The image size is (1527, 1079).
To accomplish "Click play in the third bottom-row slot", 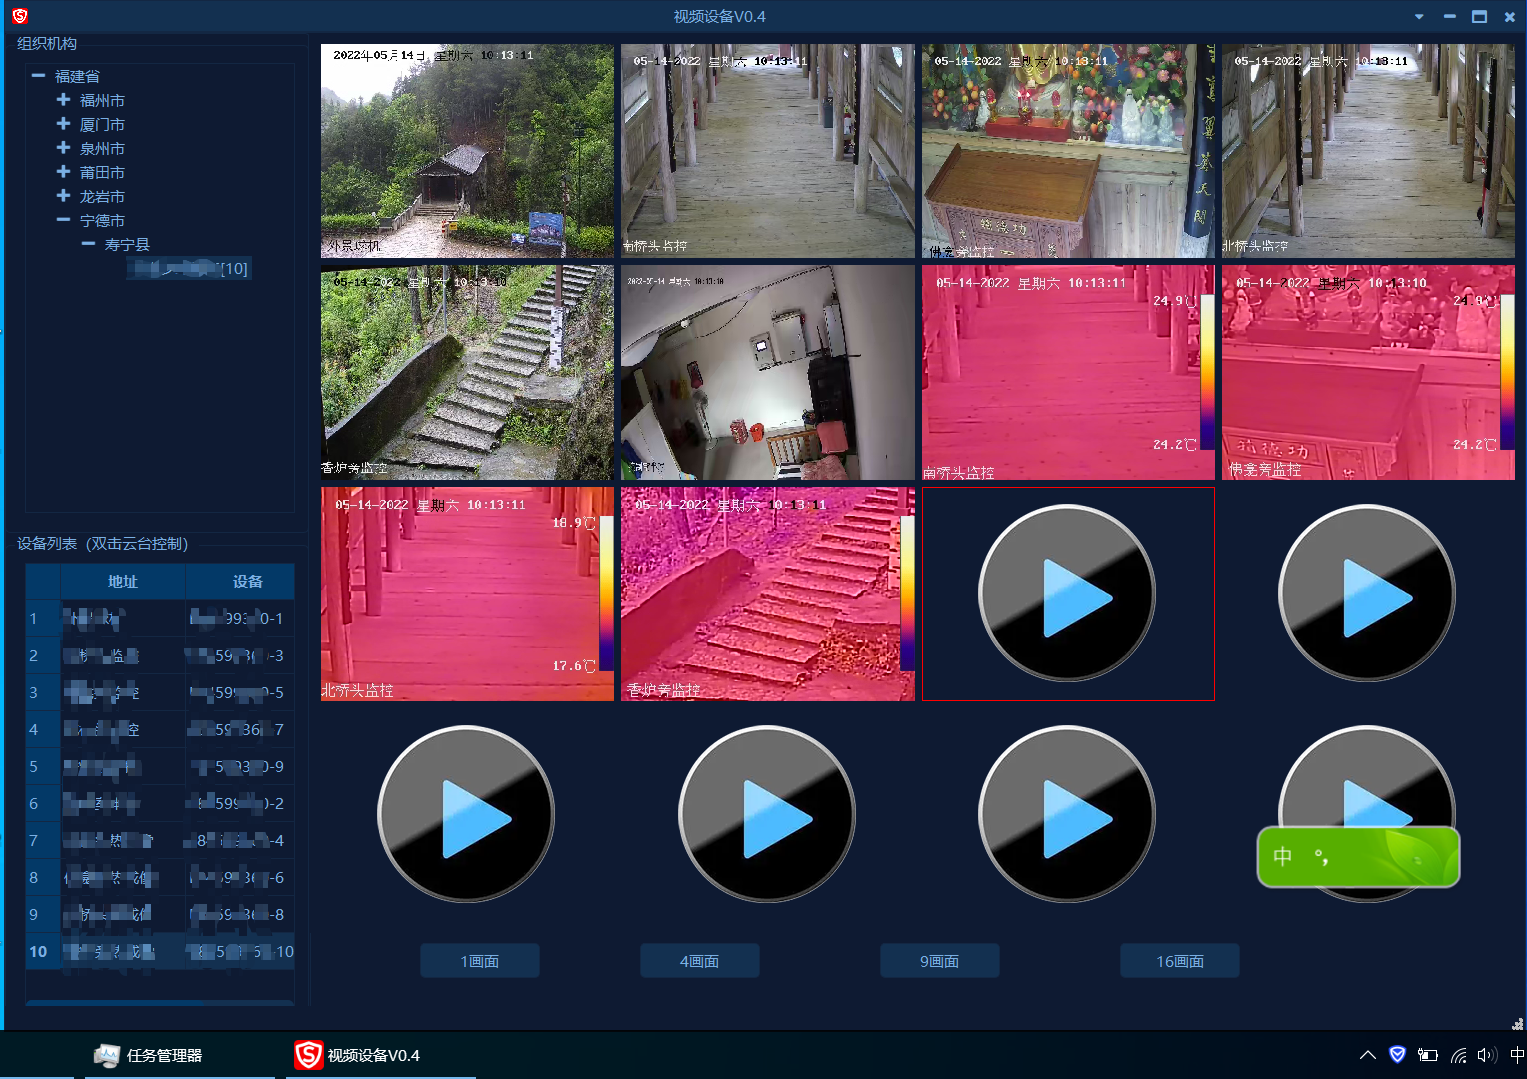I will (1067, 814).
